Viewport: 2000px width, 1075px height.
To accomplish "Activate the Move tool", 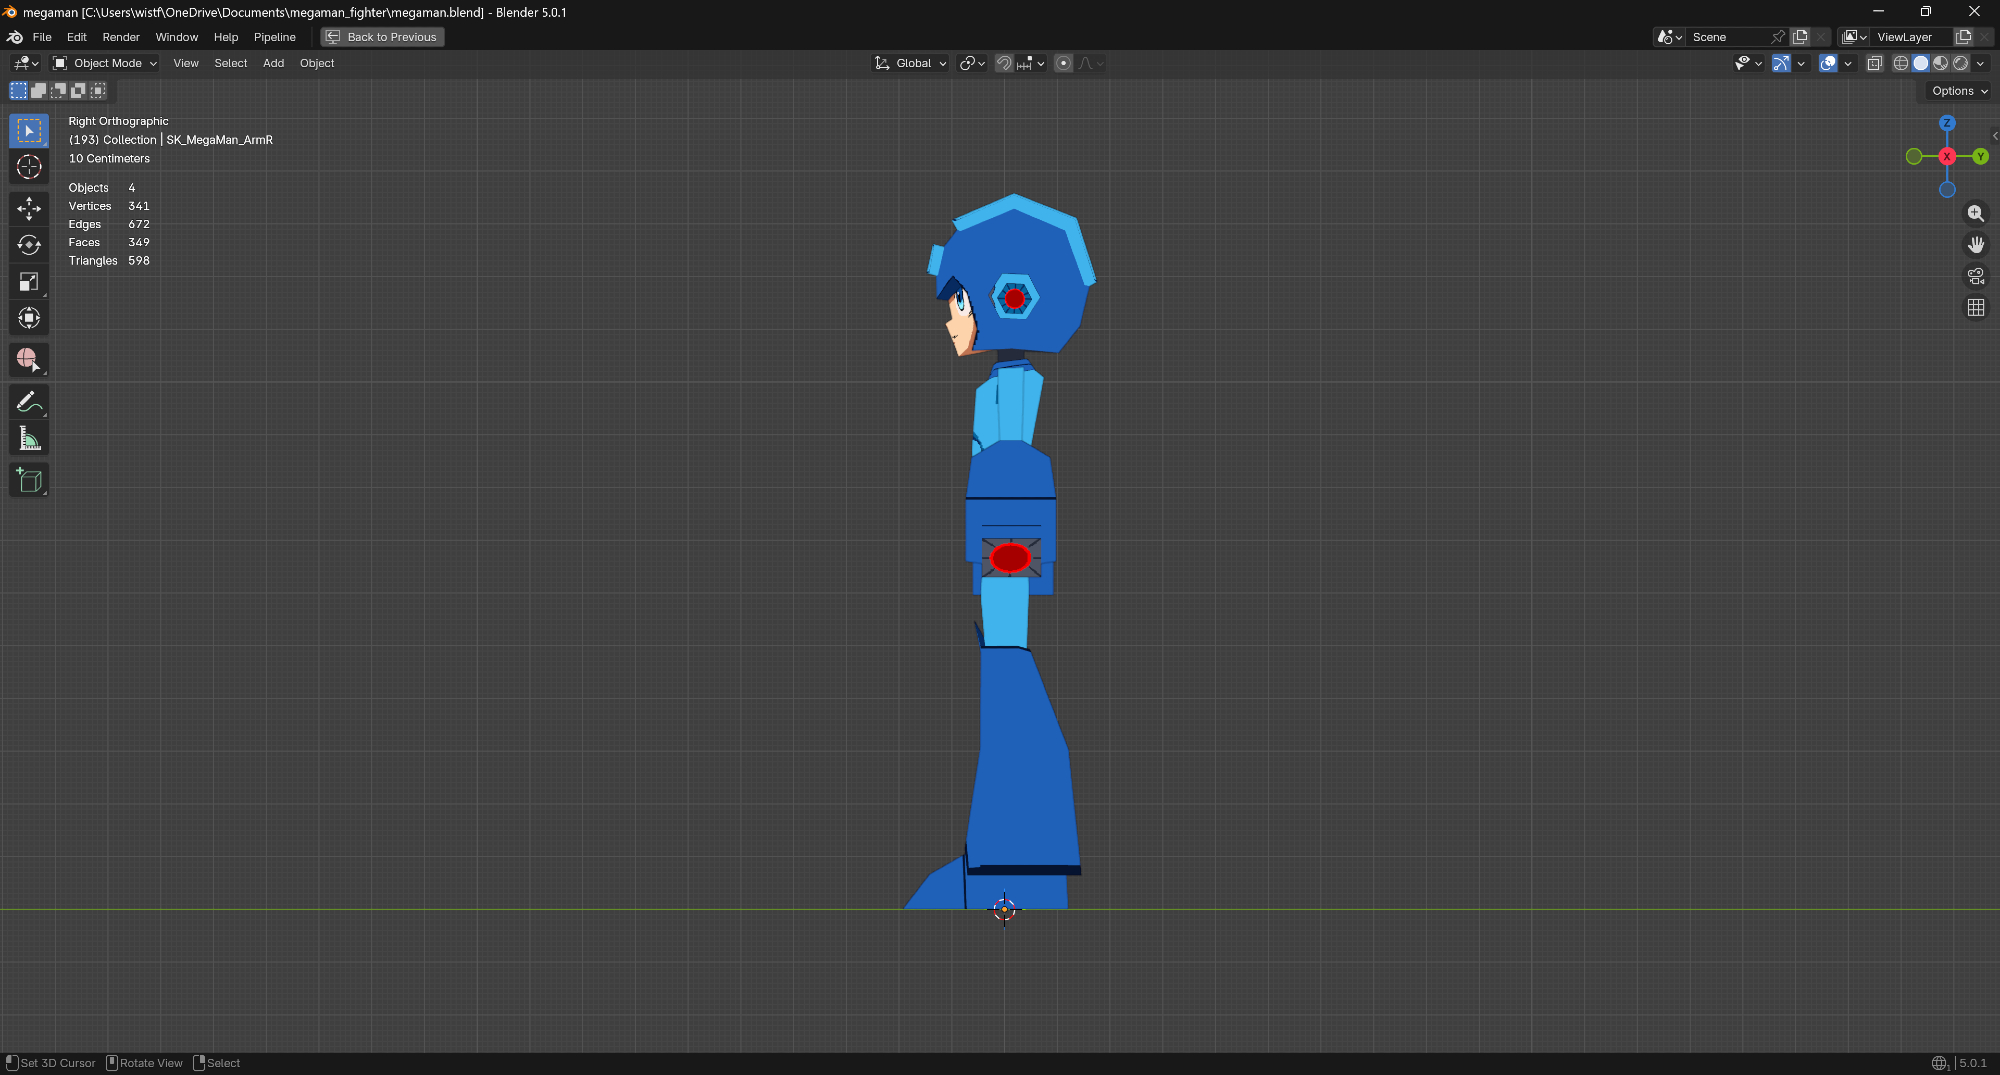I will (x=29, y=208).
